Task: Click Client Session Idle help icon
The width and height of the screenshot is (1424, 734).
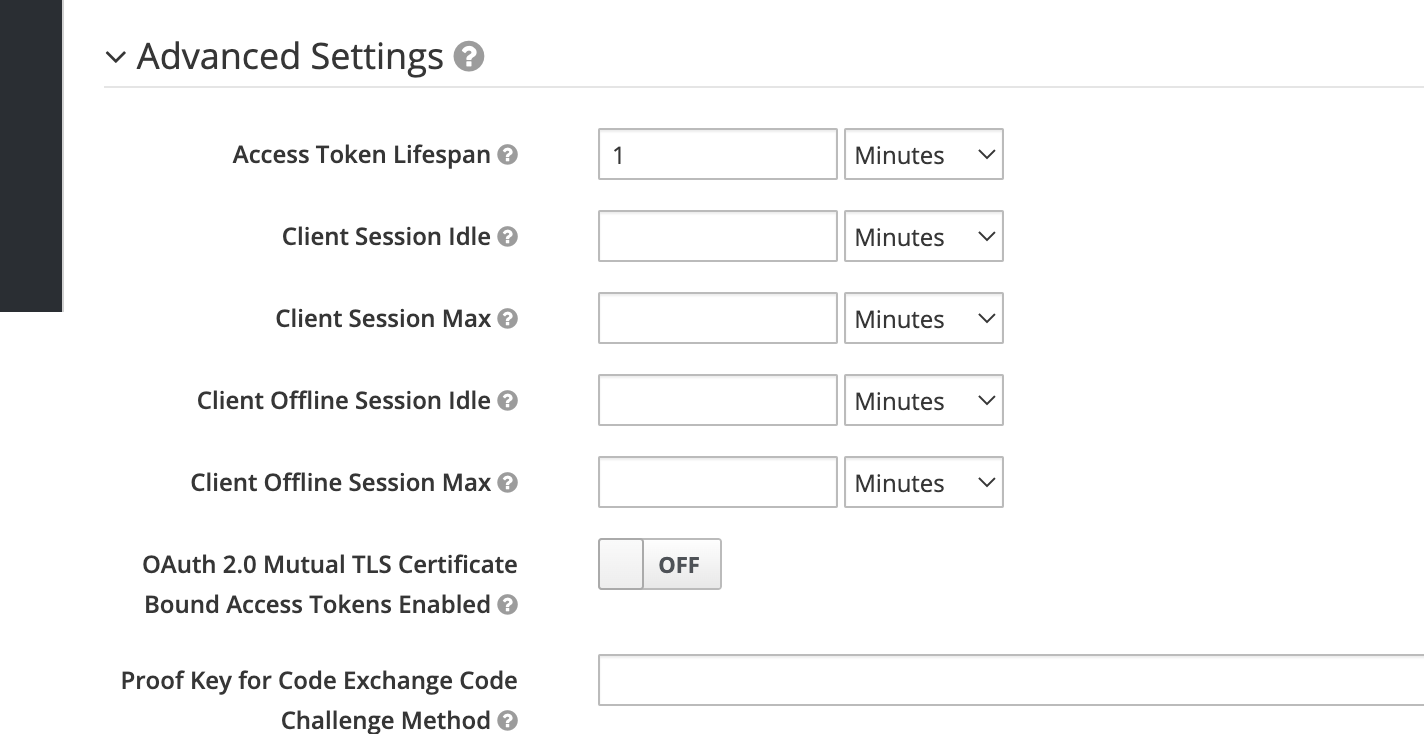Action: point(508,237)
